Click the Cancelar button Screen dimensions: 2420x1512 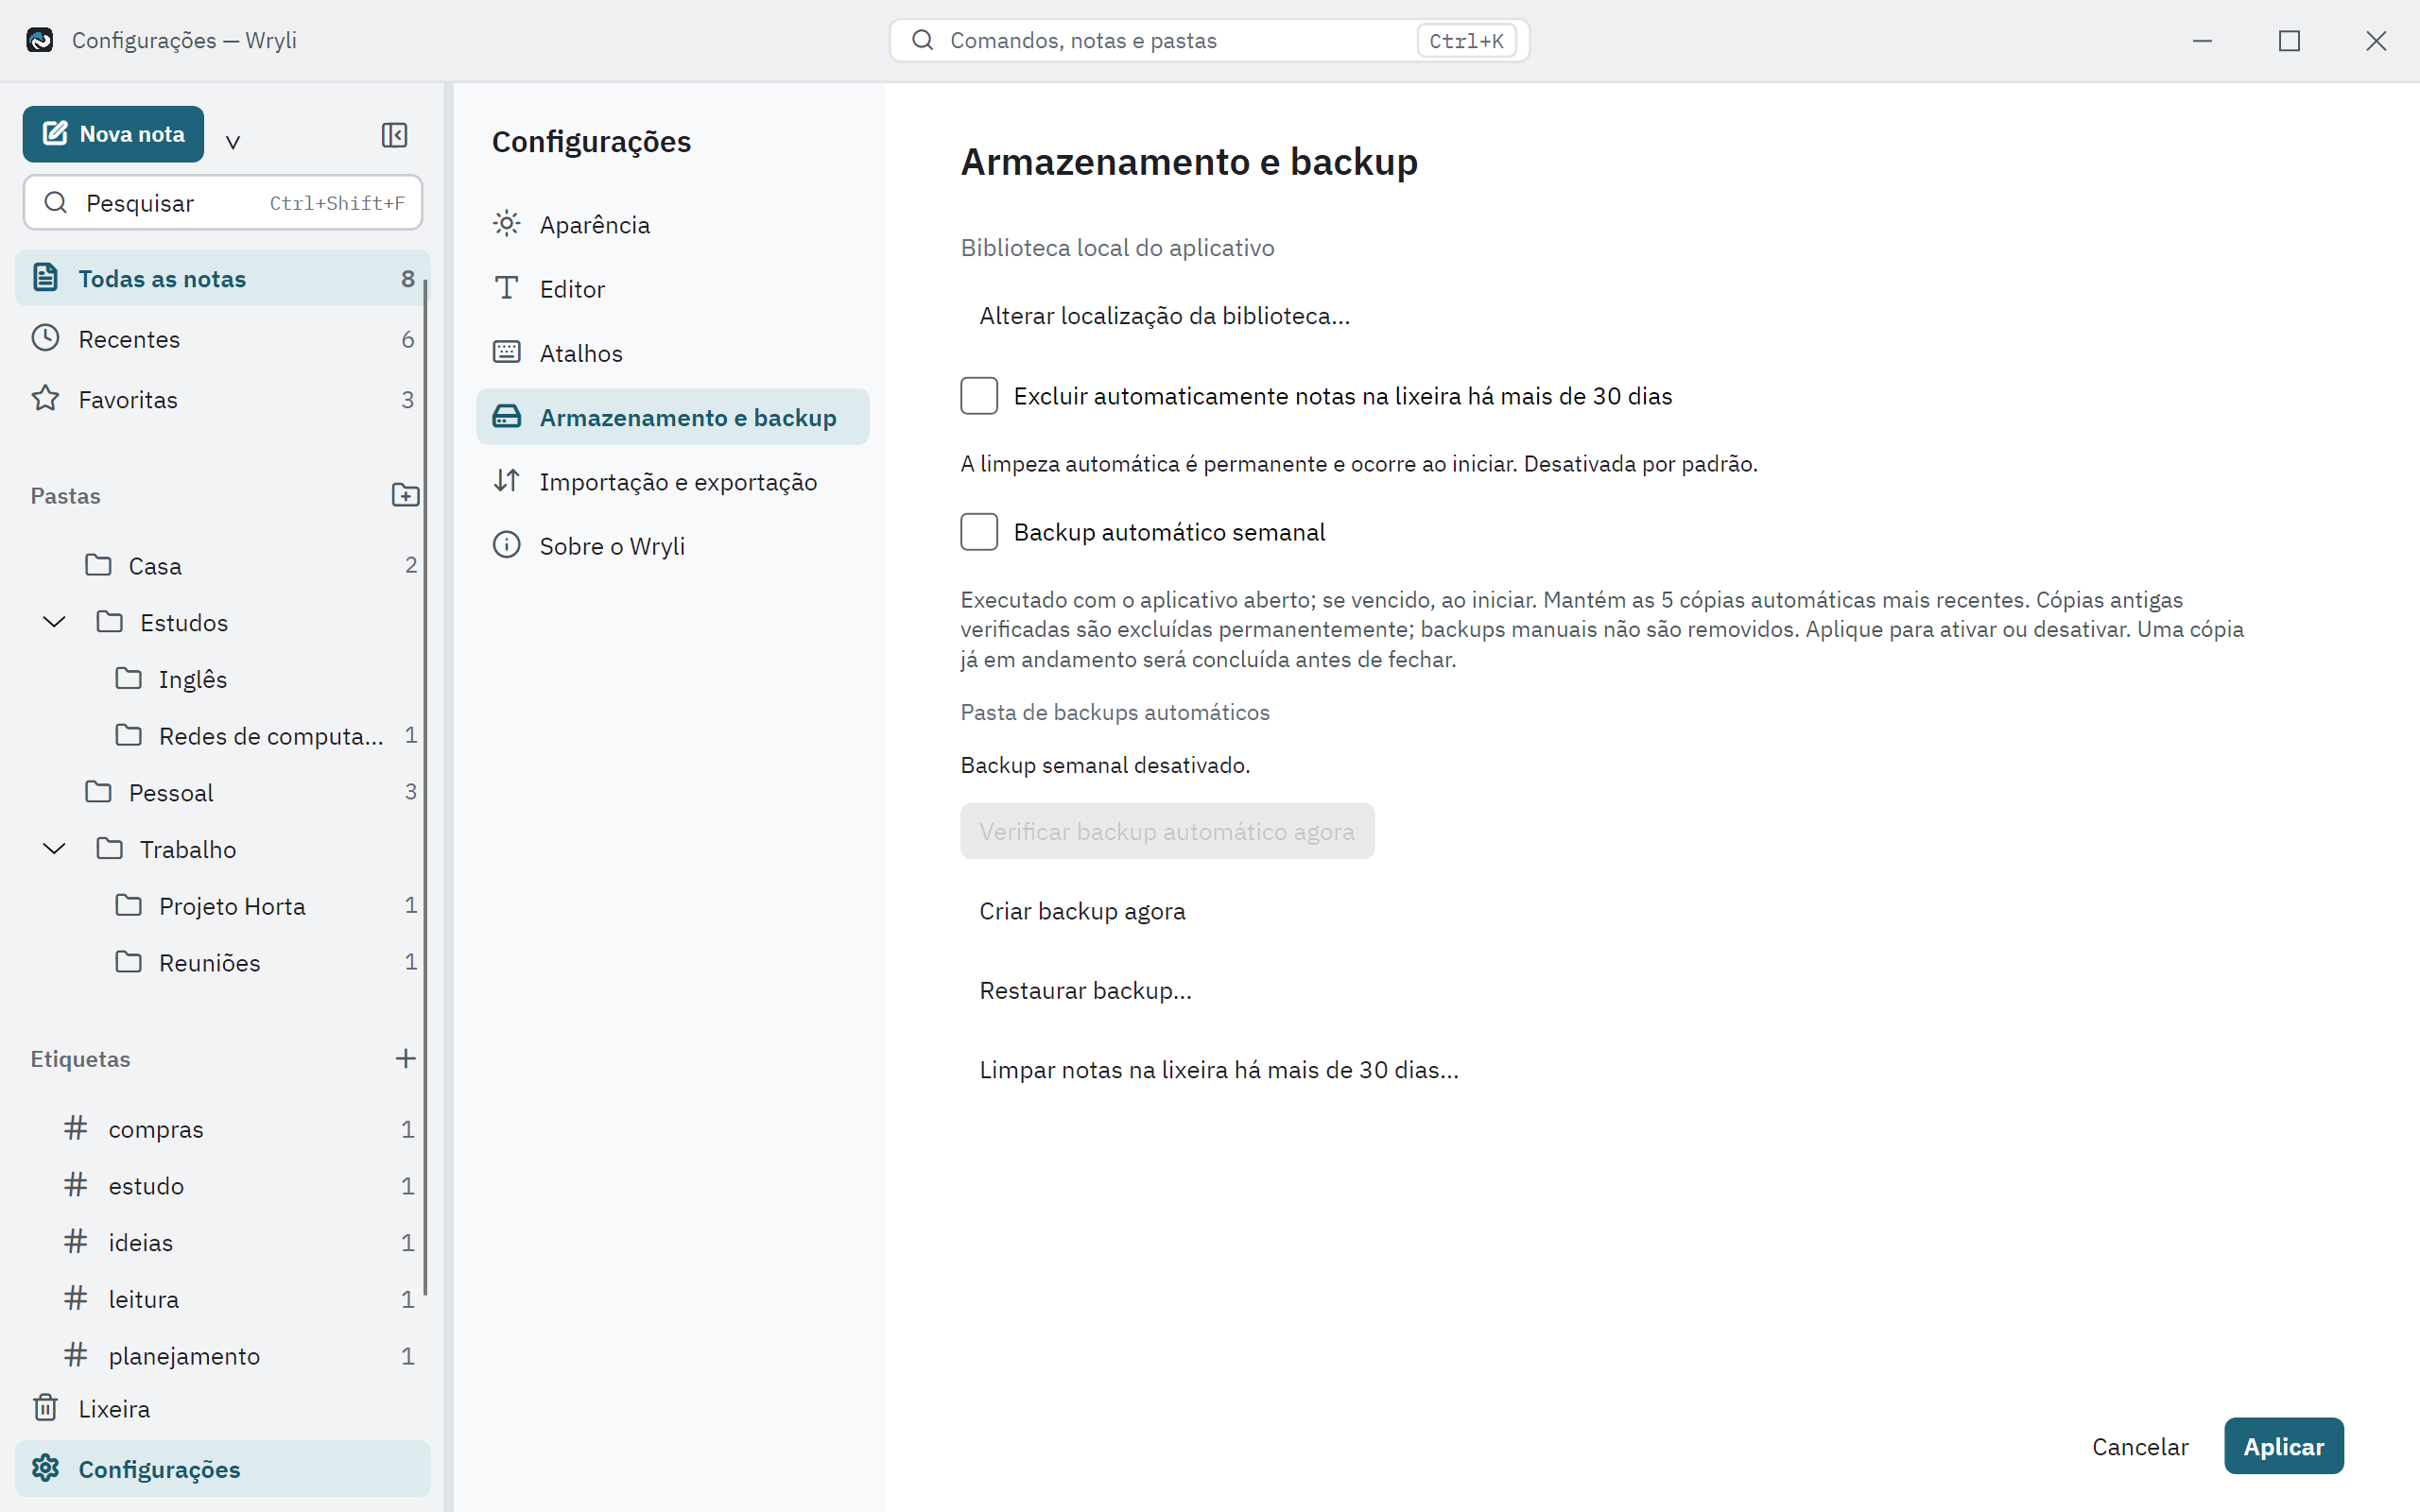pos(2140,1446)
